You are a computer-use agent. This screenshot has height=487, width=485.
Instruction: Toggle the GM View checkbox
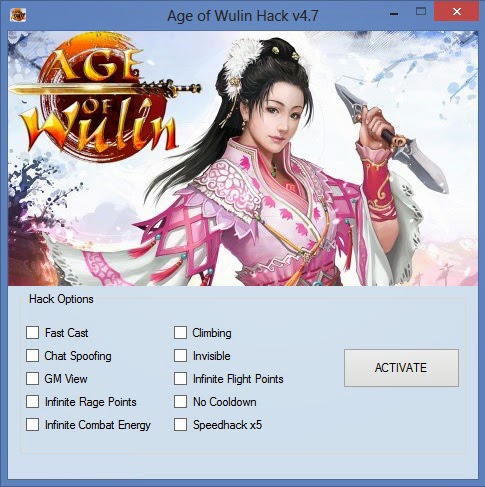(32, 378)
